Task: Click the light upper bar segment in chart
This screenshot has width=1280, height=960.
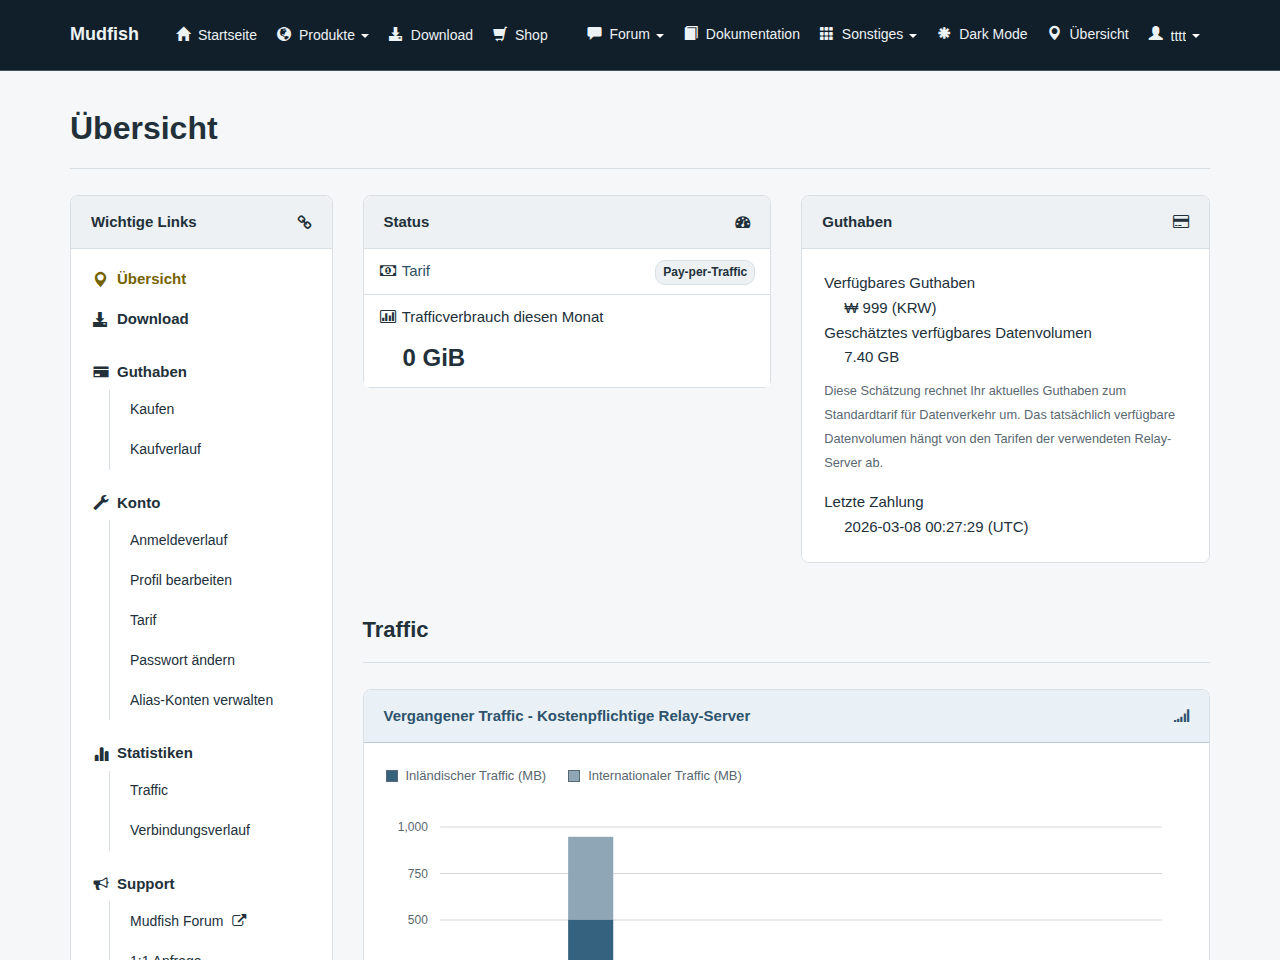Action: tap(591, 878)
